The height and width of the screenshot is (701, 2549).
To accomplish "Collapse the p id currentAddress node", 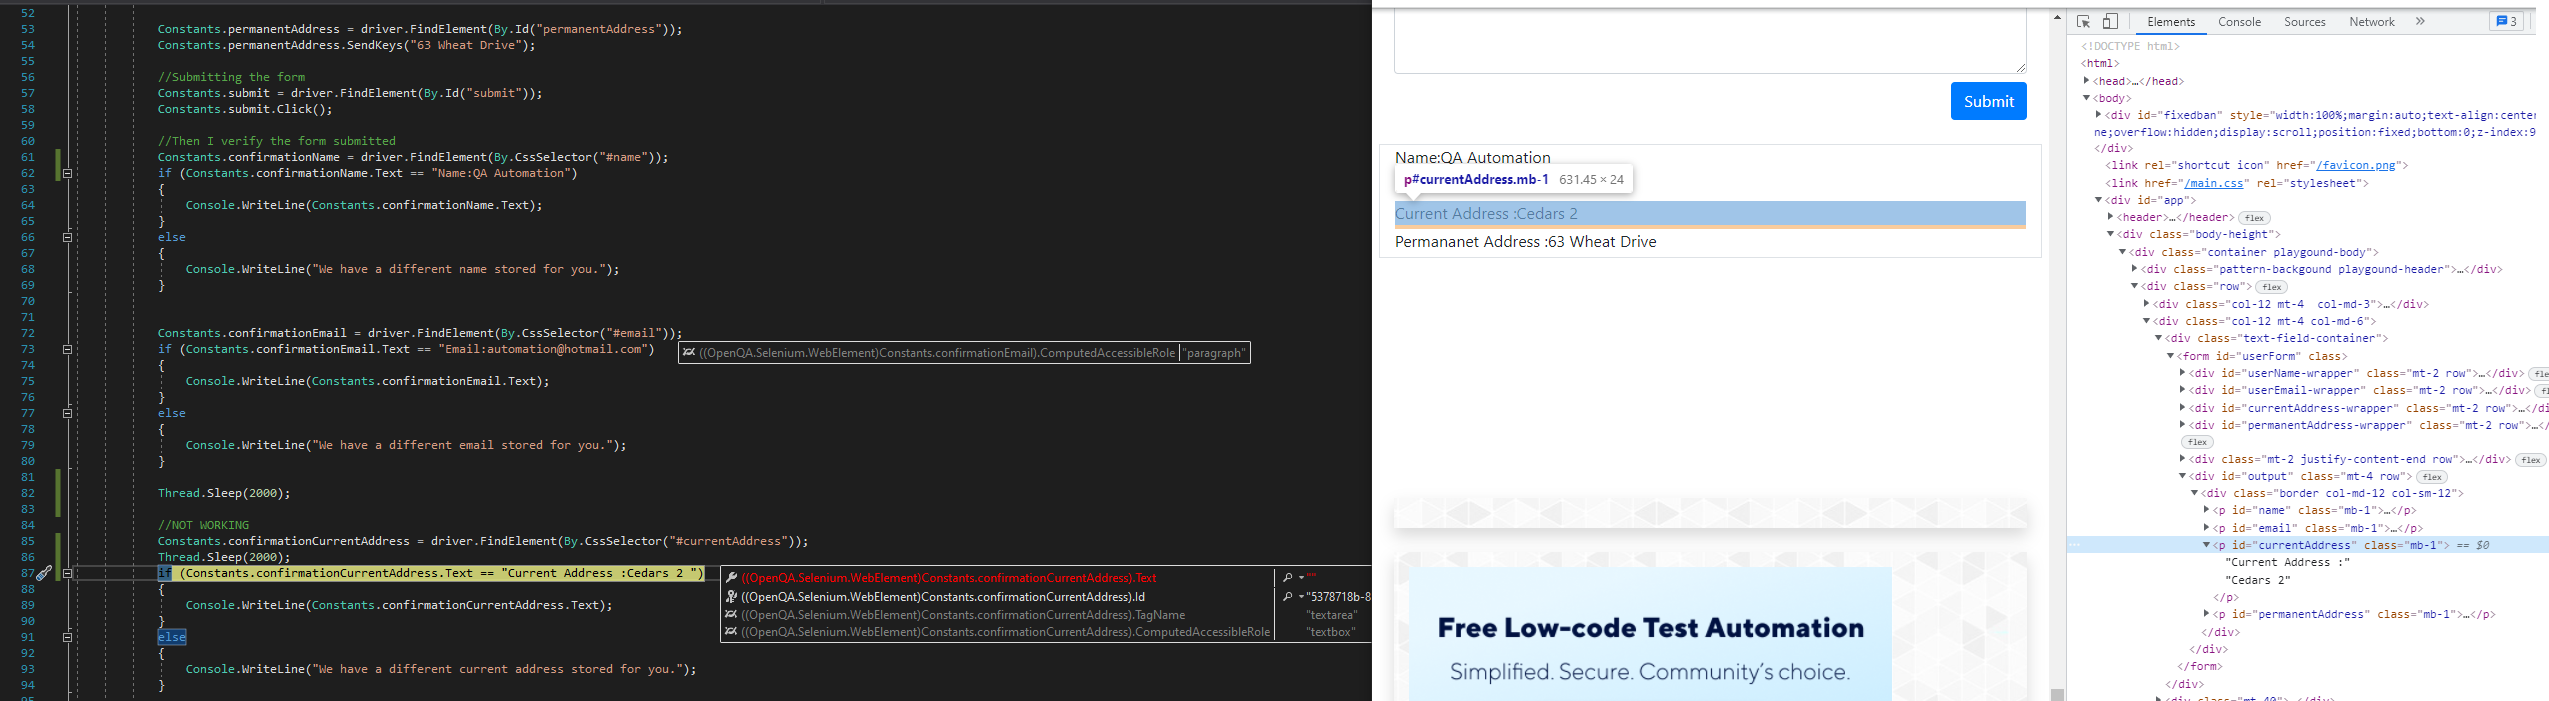I will (2206, 545).
